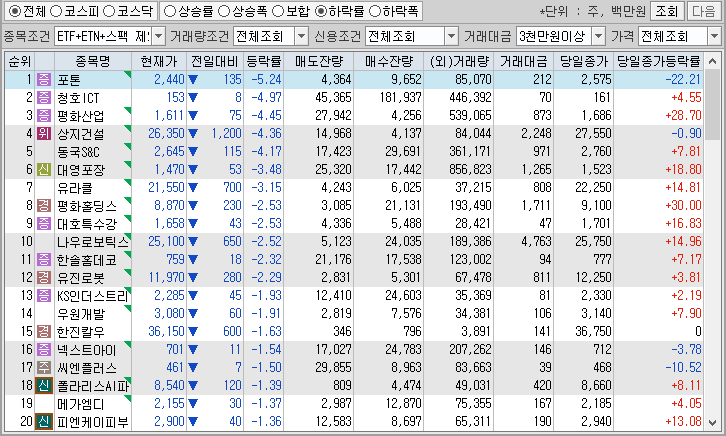Viewport: 726px width, 436px height.
Task: Click the 경 badge icon beside 유진로봇
Action: pos(44,278)
